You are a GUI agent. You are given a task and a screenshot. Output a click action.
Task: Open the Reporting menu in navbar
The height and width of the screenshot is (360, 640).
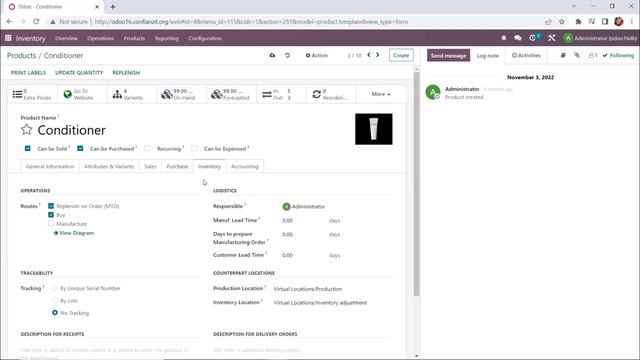(x=167, y=38)
